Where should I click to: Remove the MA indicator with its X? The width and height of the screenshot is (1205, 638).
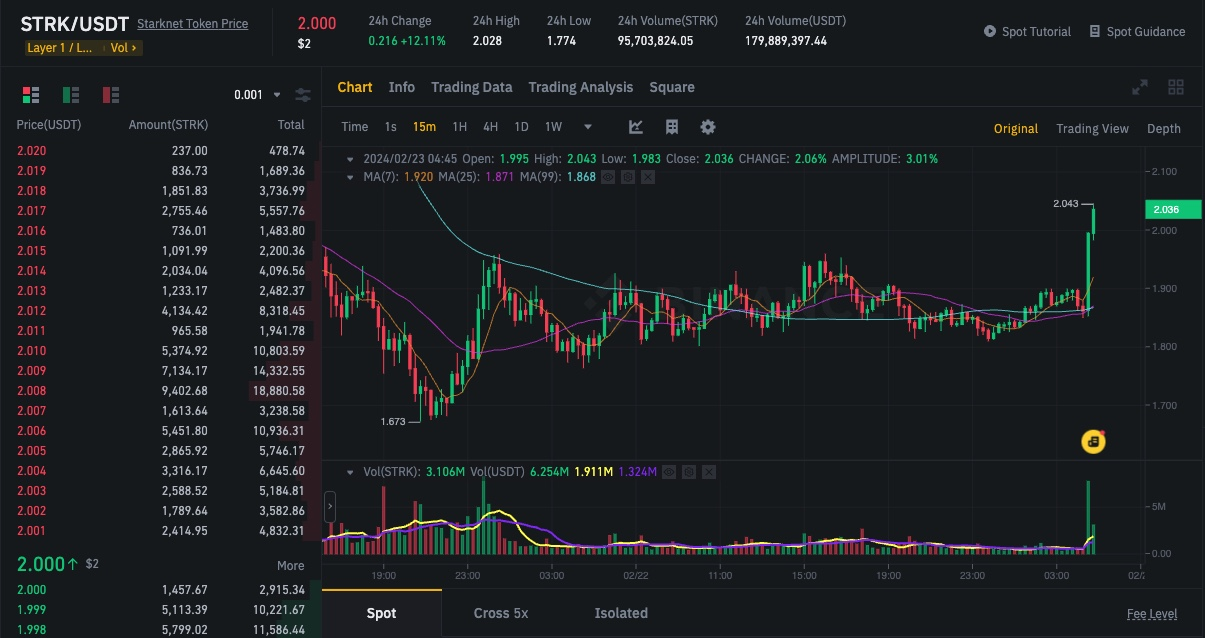[x=647, y=177]
